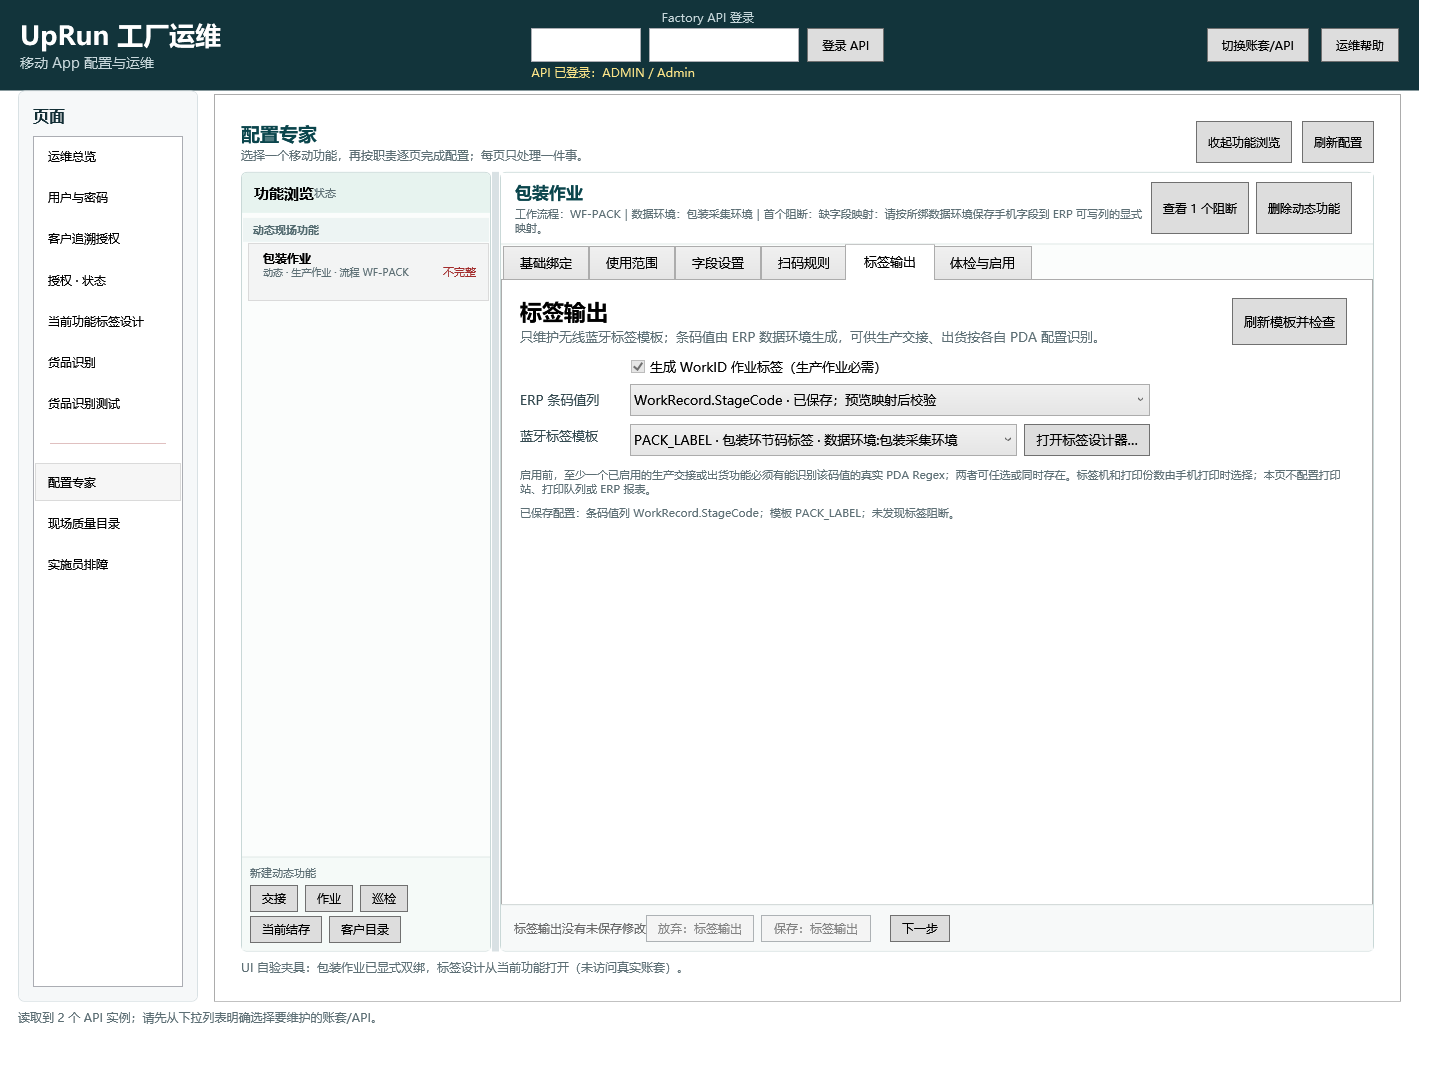Open 货品识别 page
Image resolution: width=1435 pixels, height=1078 pixels.
coord(108,363)
